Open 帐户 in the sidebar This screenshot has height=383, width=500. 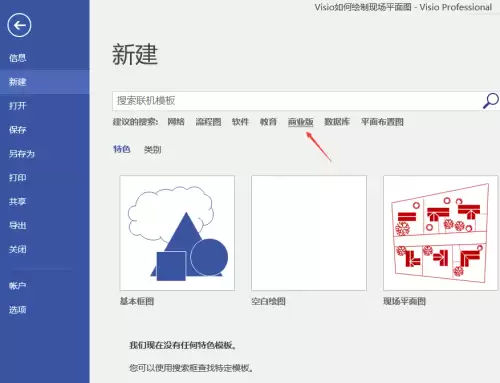(x=18, y=286)
